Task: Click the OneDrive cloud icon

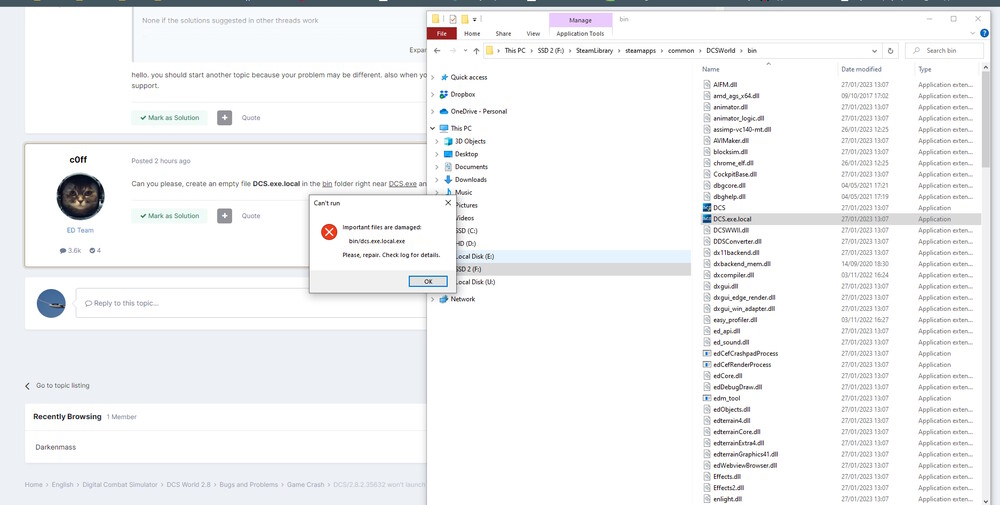Action: (x=444, y=111)
